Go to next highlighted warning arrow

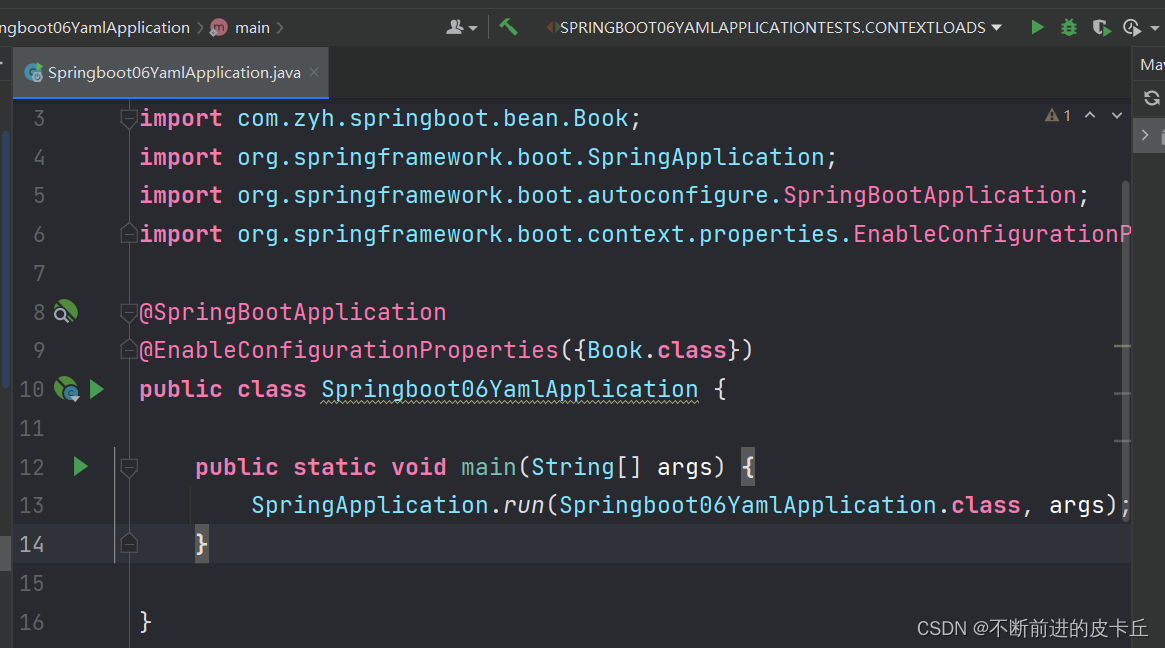[x=1117, y=115]
